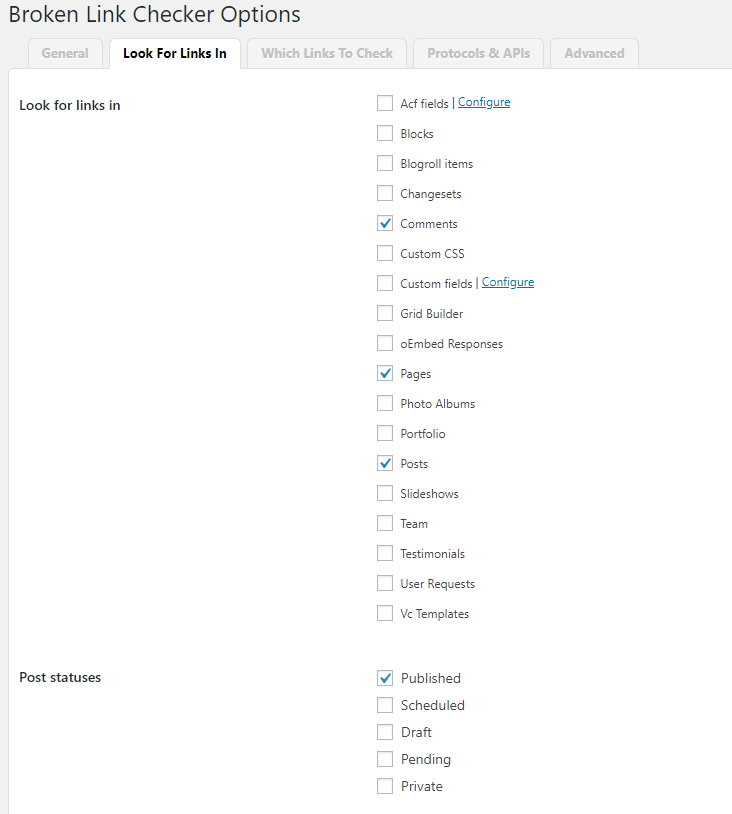Open the Which Links To Check tab

pyautogui.click(x=327, y=54)
